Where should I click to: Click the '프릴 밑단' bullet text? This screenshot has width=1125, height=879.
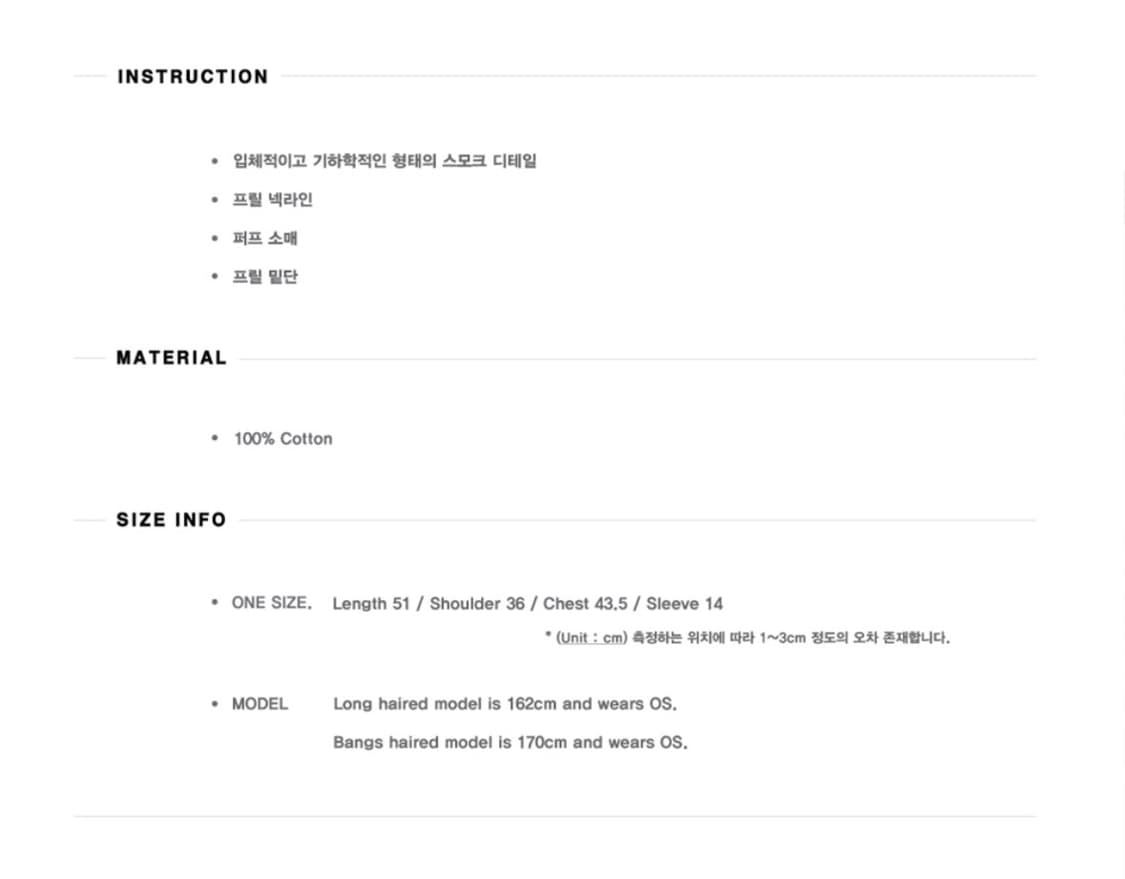point(265,277)
